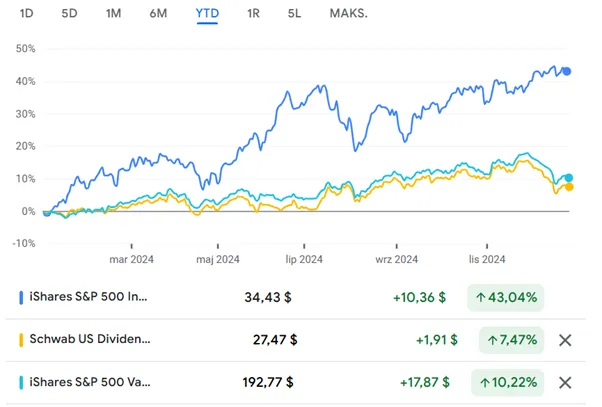Screen dimensions: 602x407
Task: Click the blue line end dot on chart
Action: tap(567, 71)
